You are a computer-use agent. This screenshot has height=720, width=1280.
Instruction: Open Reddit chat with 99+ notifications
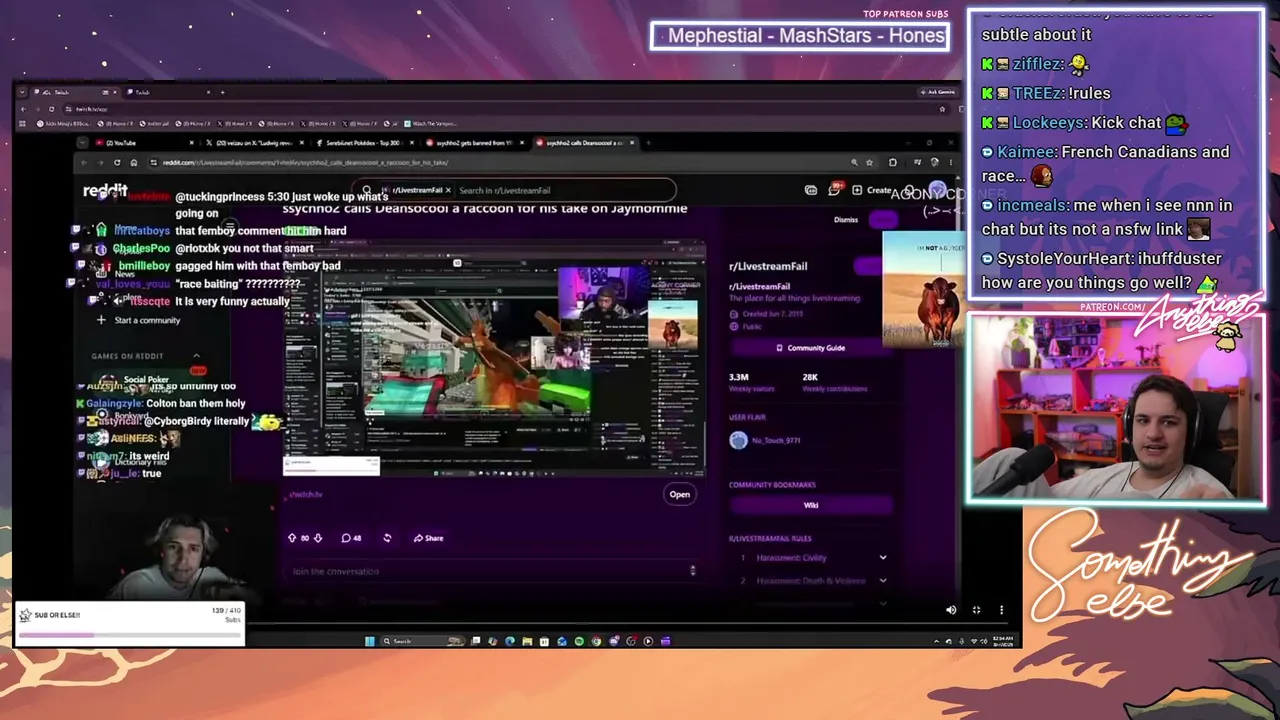click(x=835, y=190)
